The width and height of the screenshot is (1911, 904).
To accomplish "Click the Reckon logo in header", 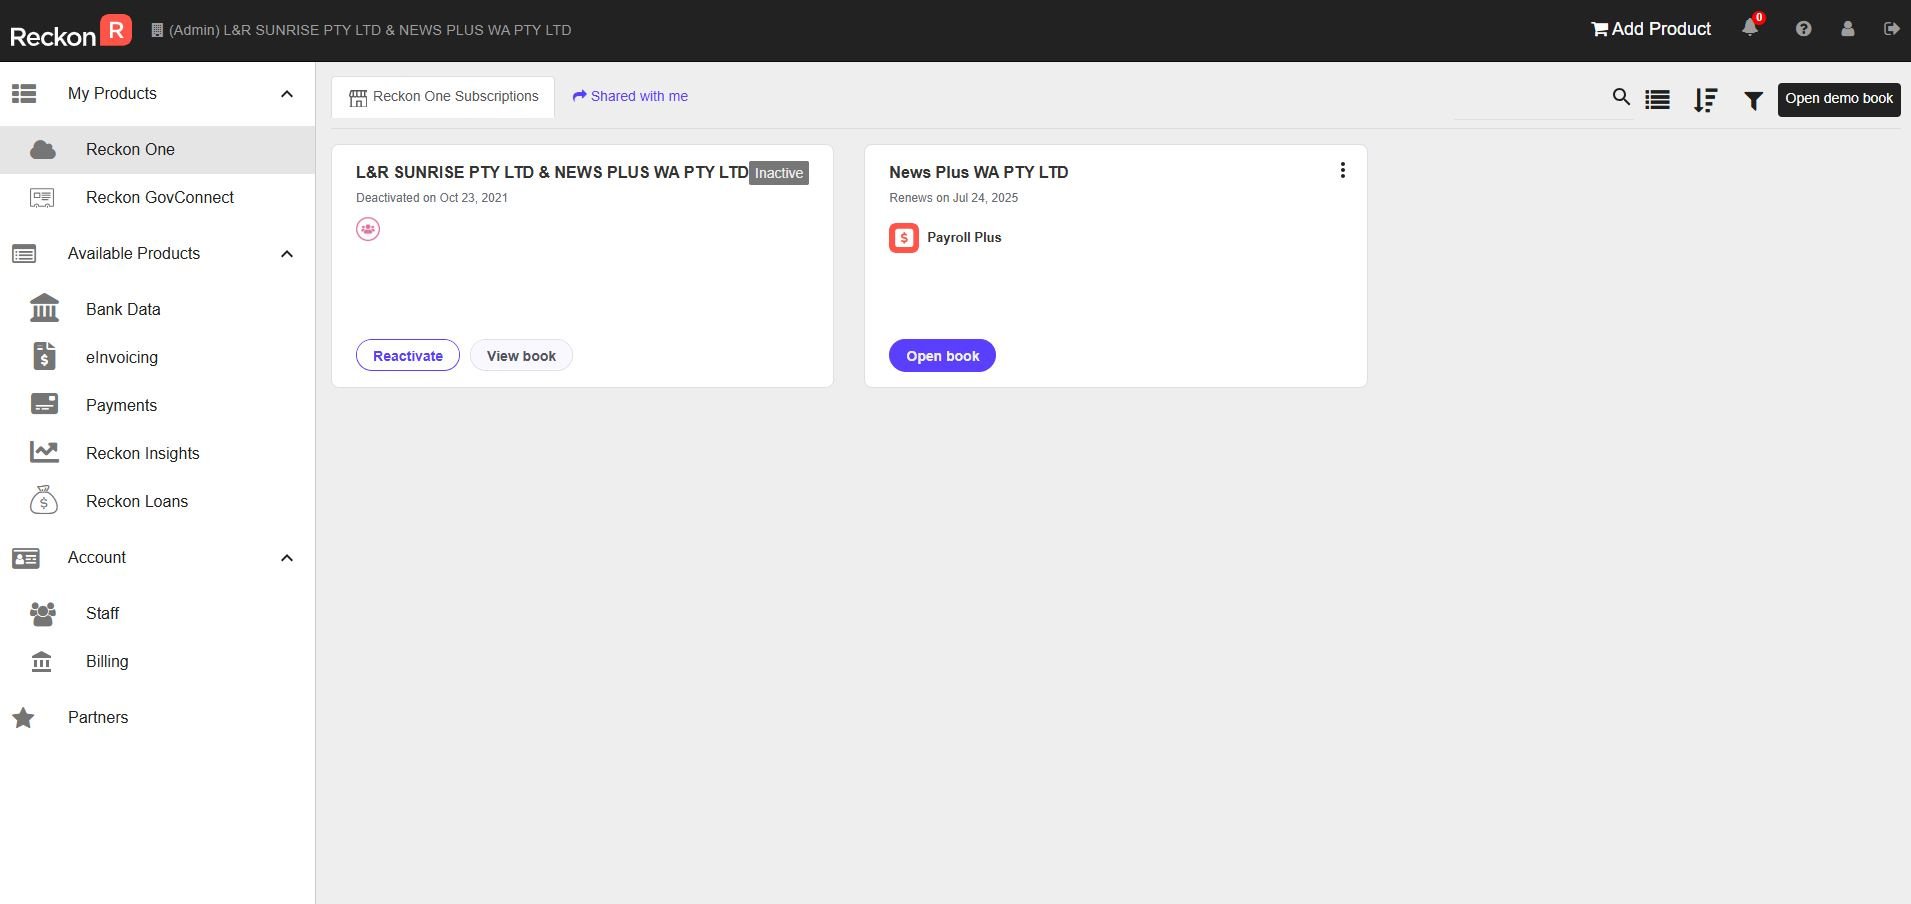I will (70, 31).
